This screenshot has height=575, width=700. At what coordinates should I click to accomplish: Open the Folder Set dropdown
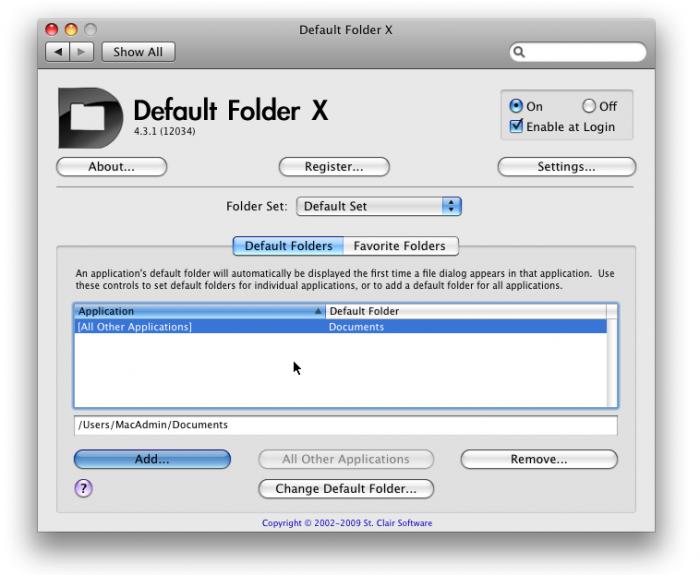point(379,206)
